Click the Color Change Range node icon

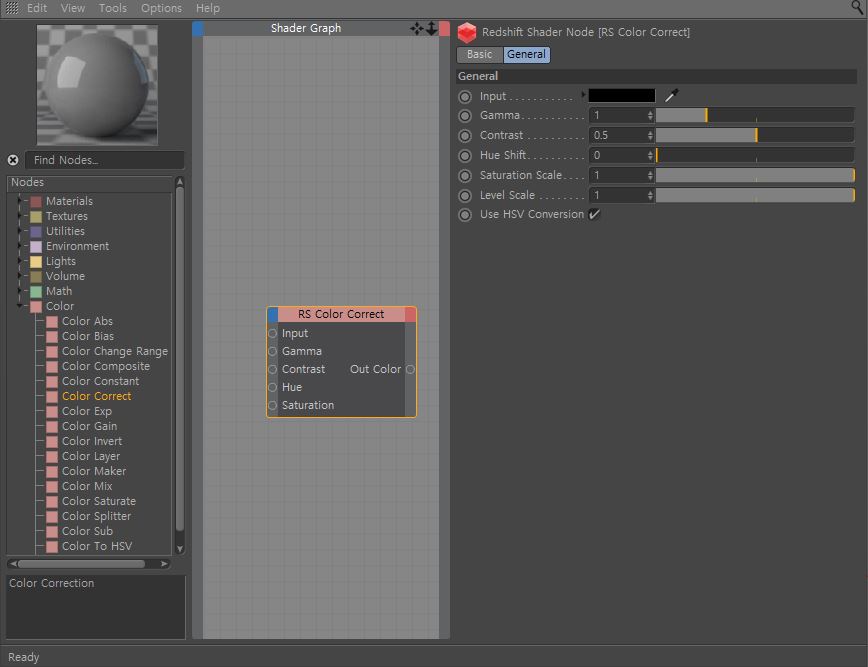tap(52, 351)
